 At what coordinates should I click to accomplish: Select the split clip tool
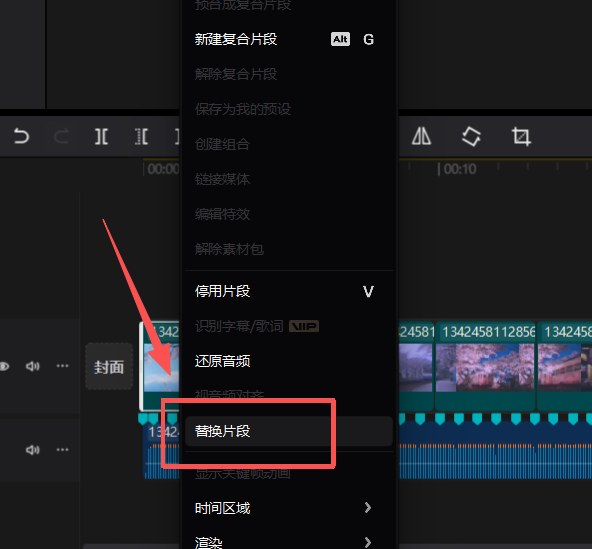(101, 136)
